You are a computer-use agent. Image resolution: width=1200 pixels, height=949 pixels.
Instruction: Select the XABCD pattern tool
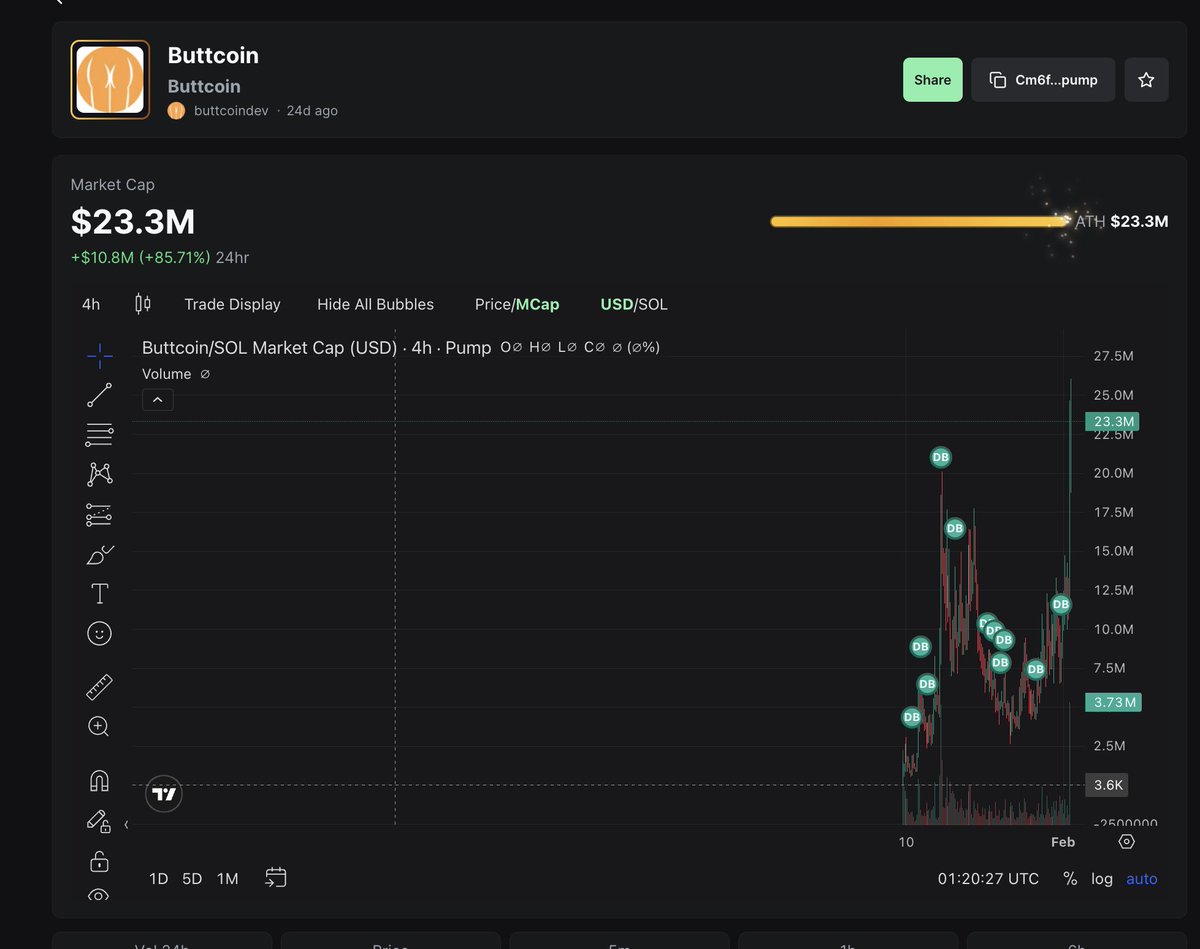pyautogui.click(x=99, y=474)
